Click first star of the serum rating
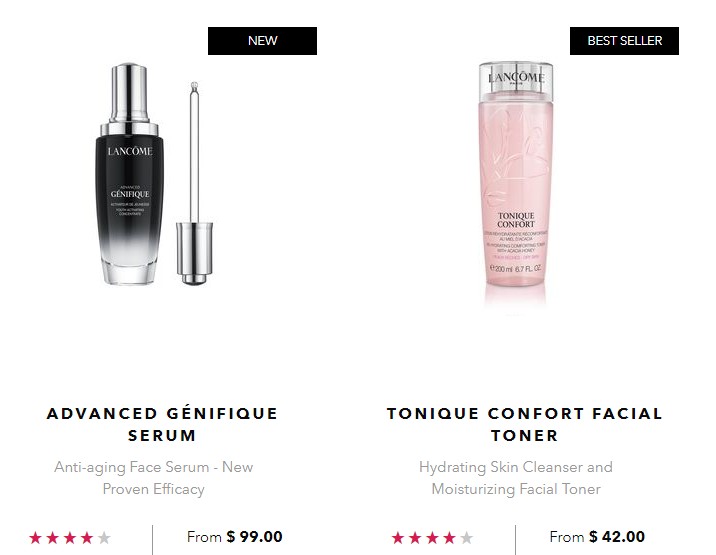Screen dimensions: 716x555 (36, 538)
